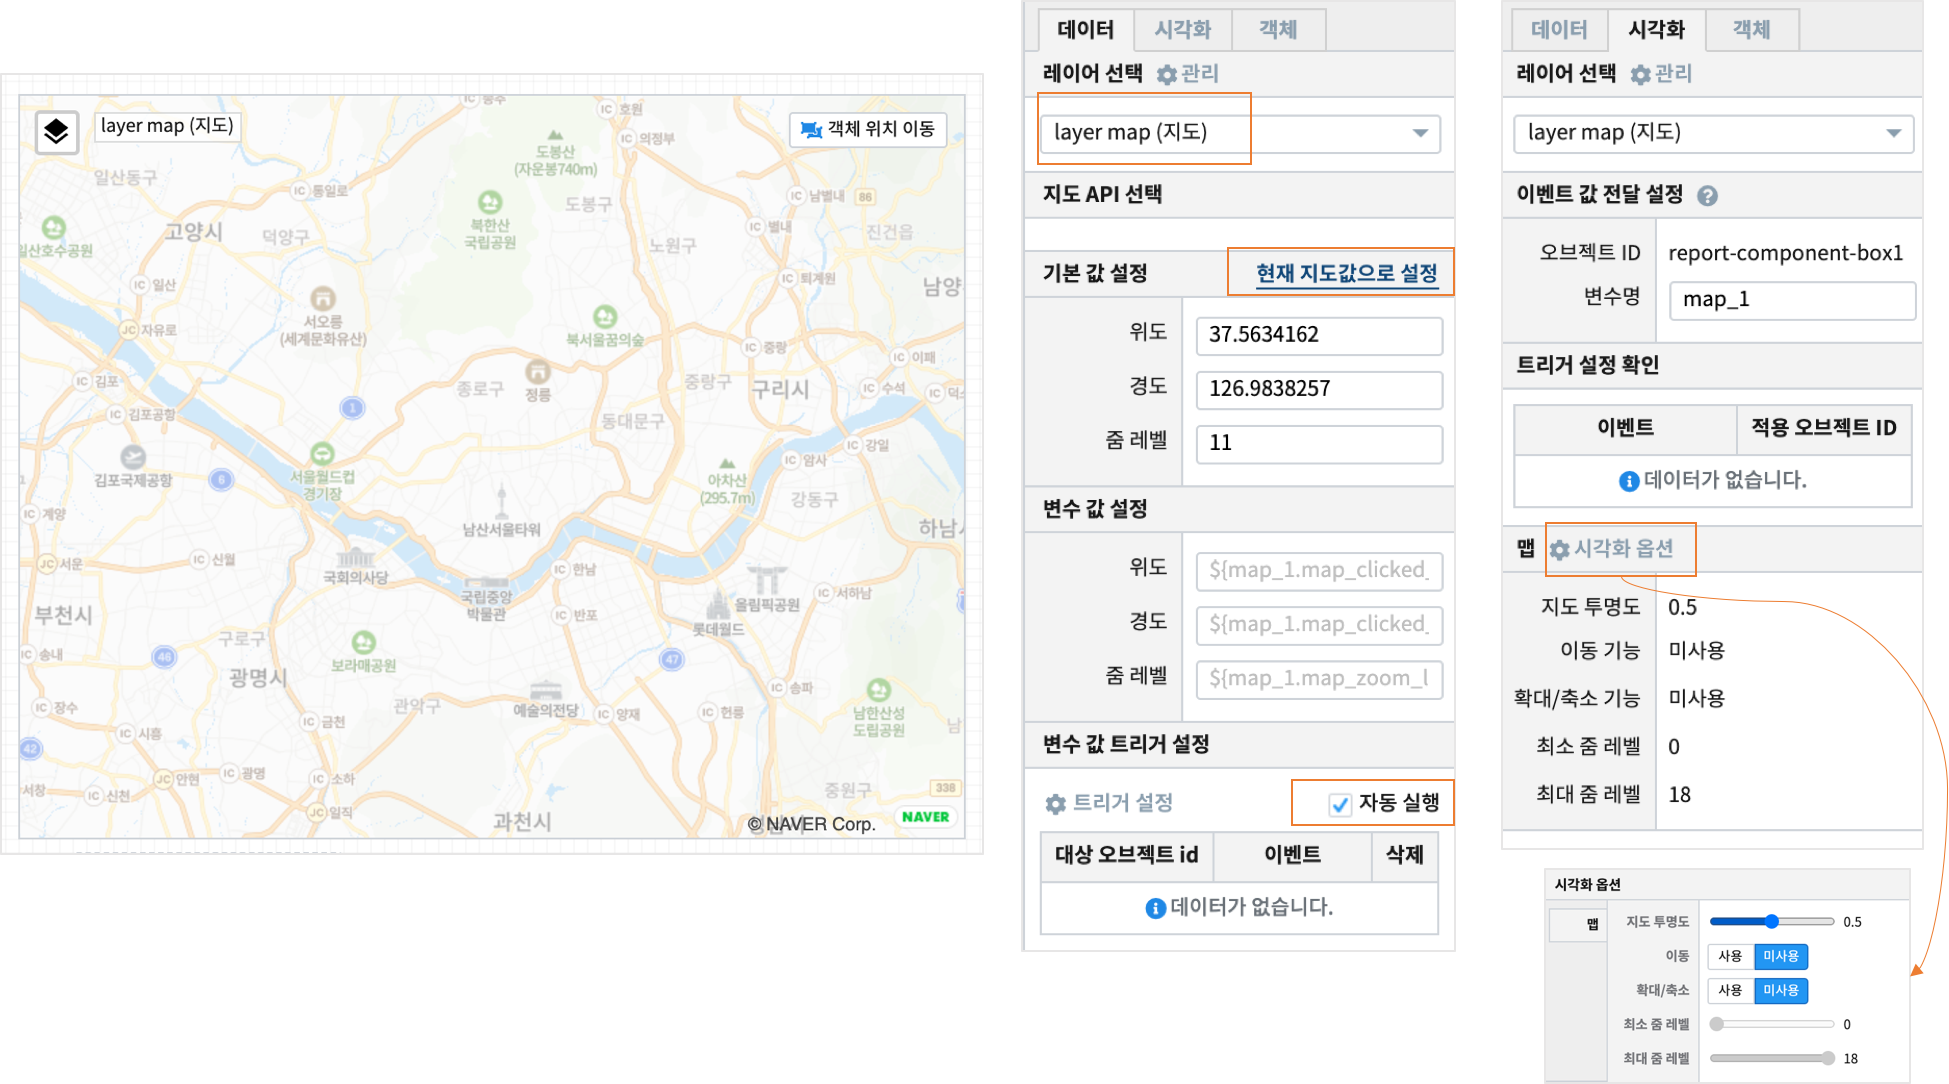Click the variable 경도 input field
Image resolution: width=1949 pixels, height=1084 pixels.
pyautogui.click(x=1319, y=624)
